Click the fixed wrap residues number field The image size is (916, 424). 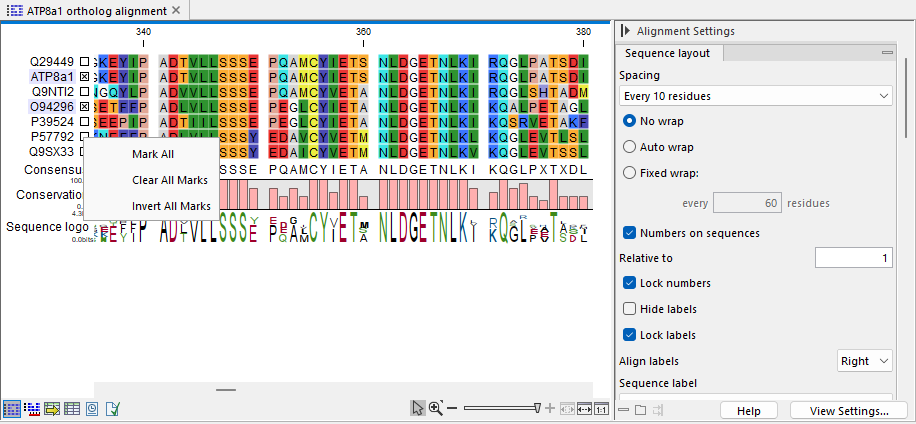(x=747, y=203)
